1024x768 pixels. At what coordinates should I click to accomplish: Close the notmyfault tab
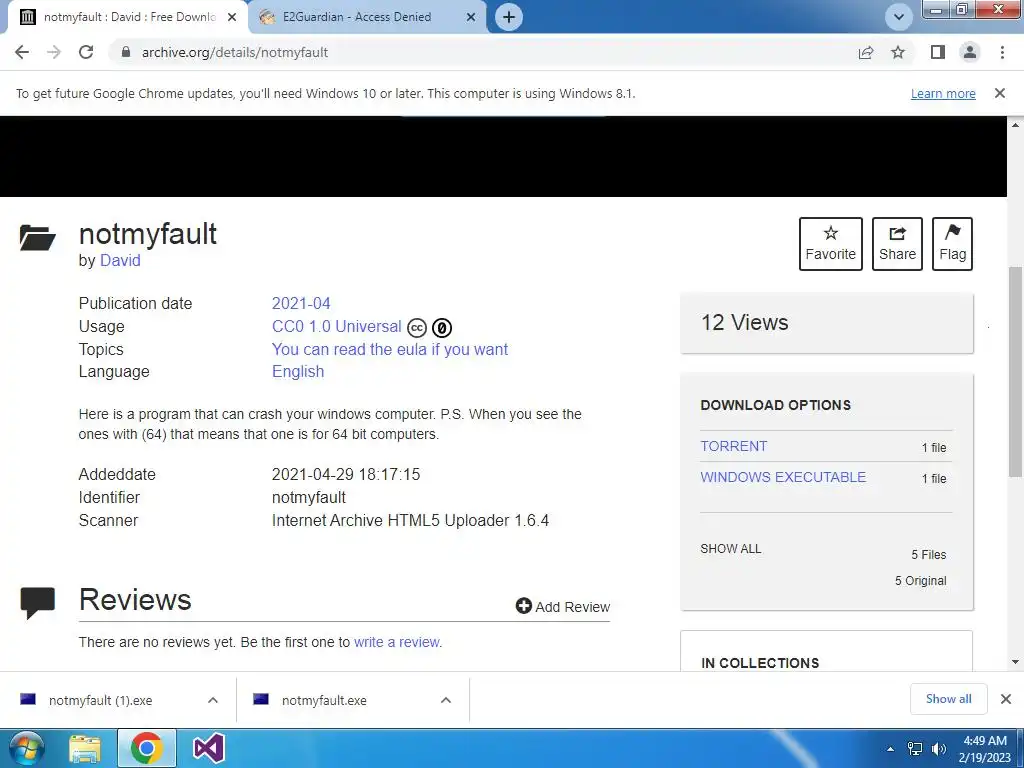point(232,17)
